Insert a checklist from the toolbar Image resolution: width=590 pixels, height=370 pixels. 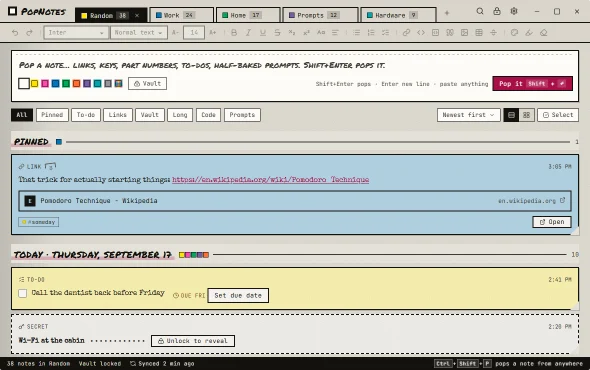tap(385, 33)
